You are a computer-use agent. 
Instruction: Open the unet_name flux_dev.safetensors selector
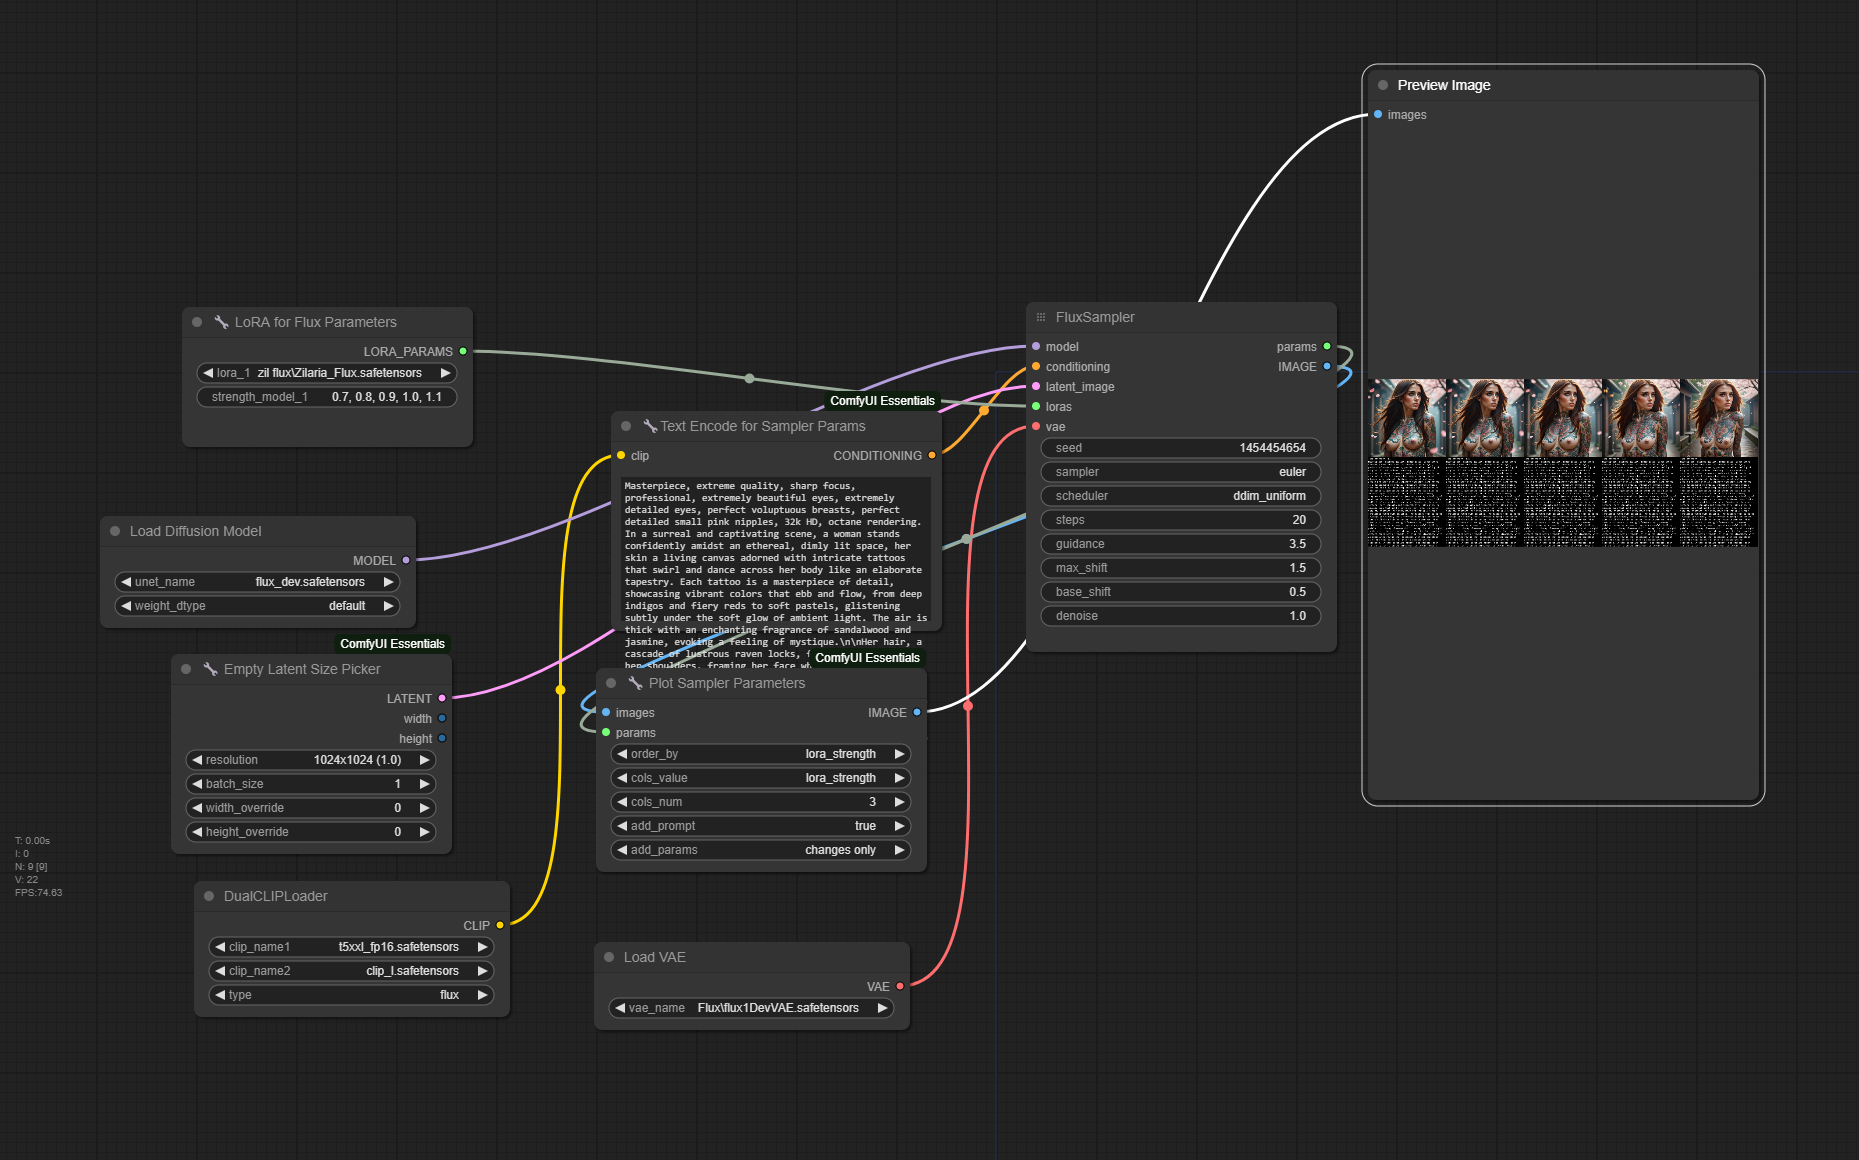click(257, 582)
